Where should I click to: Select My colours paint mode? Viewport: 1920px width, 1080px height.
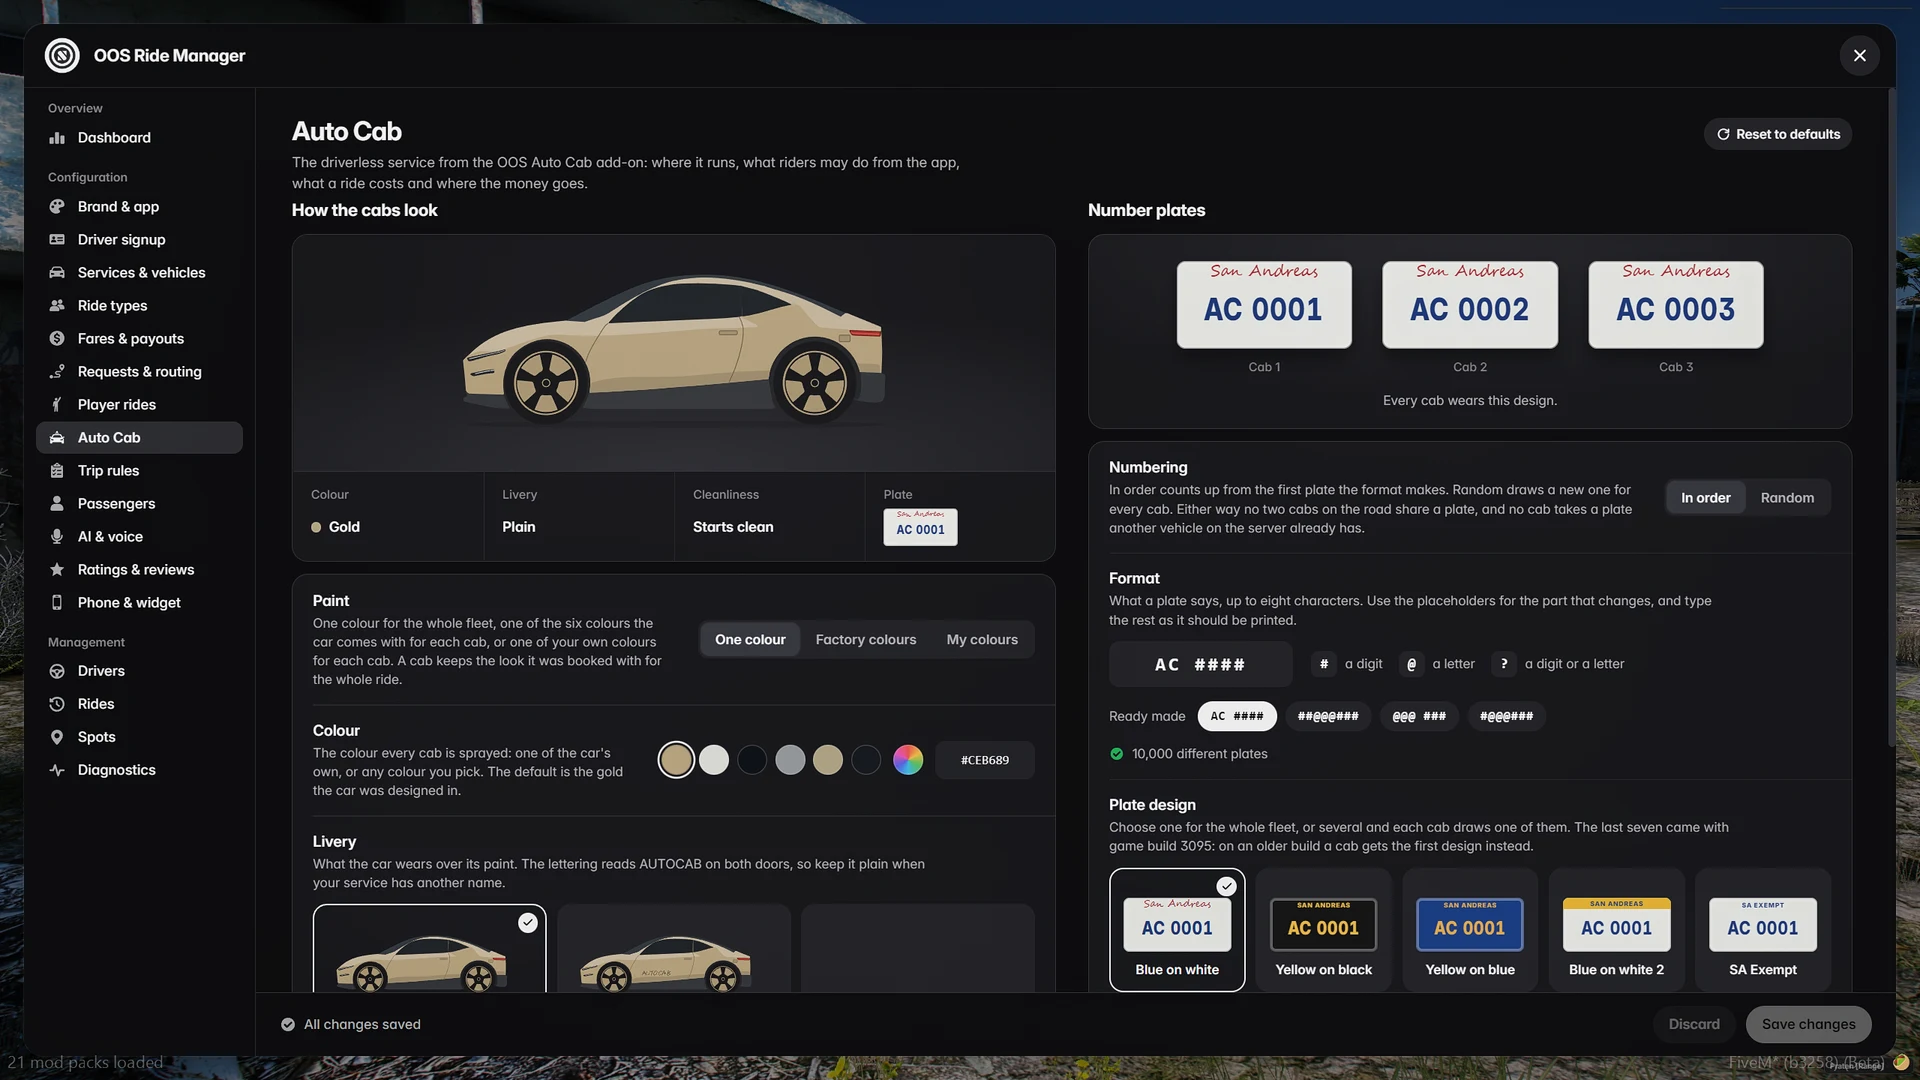pos(982,640)
